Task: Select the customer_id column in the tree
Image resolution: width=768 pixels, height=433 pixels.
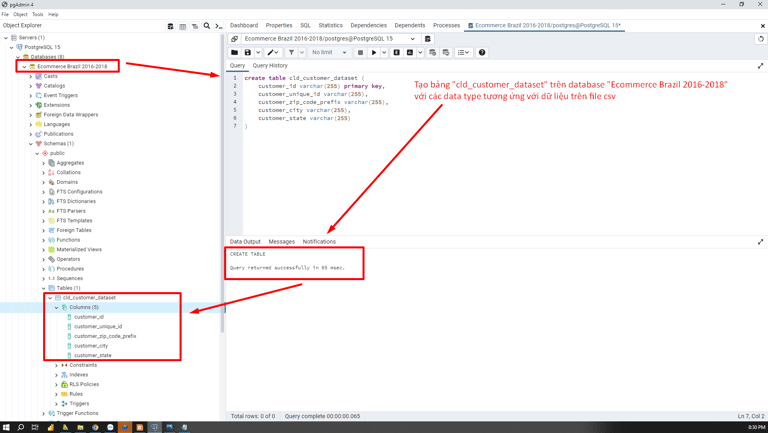Action: (89, 317)
